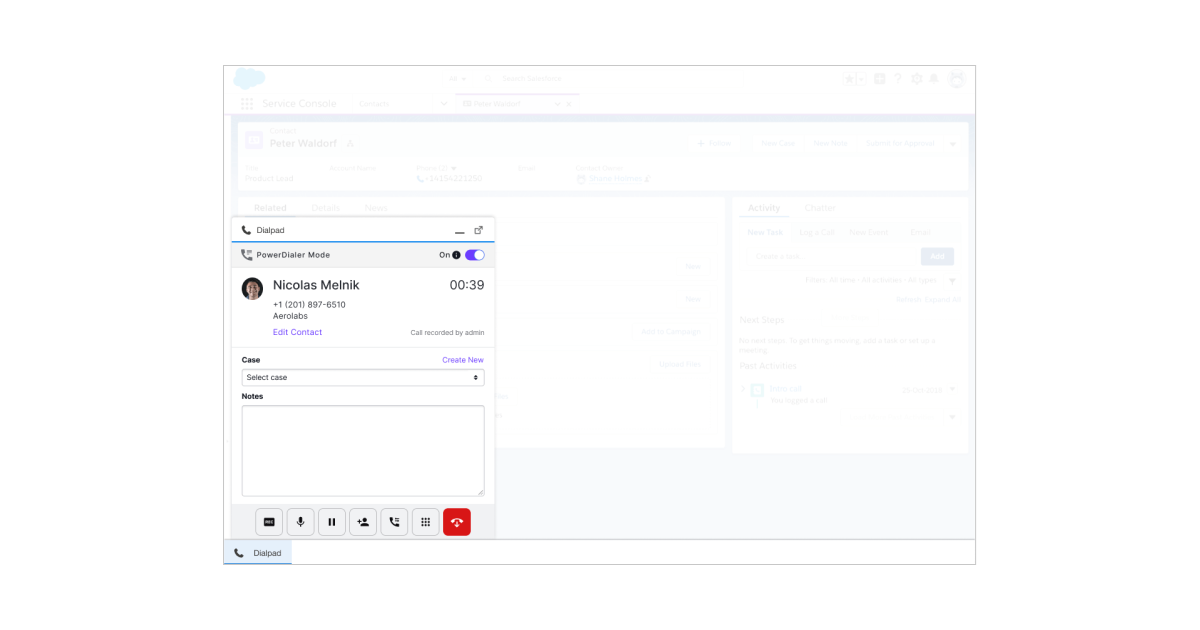The image size is (1200, 630).
Task: Switch to the News tab
Action: coord(376,208)
